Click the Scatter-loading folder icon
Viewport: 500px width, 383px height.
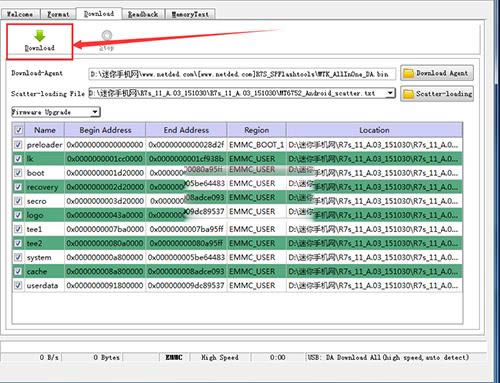pos(408,94)
